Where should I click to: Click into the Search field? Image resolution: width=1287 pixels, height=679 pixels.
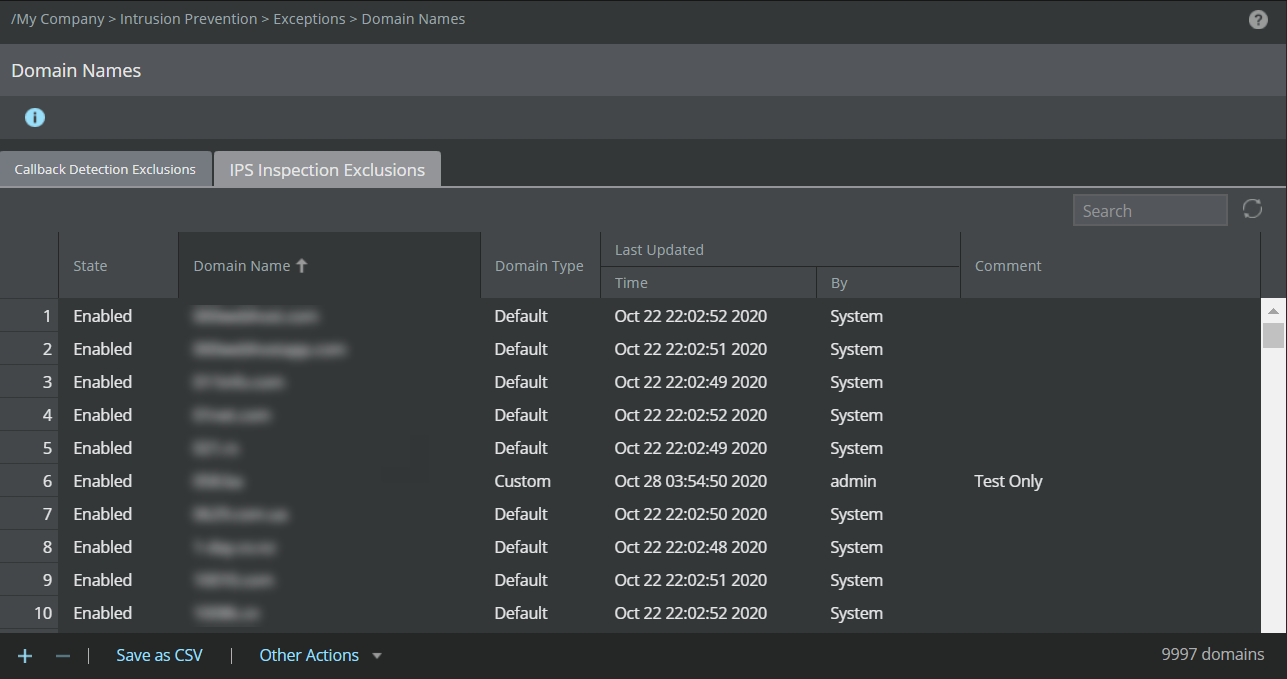pos(1150,210)
